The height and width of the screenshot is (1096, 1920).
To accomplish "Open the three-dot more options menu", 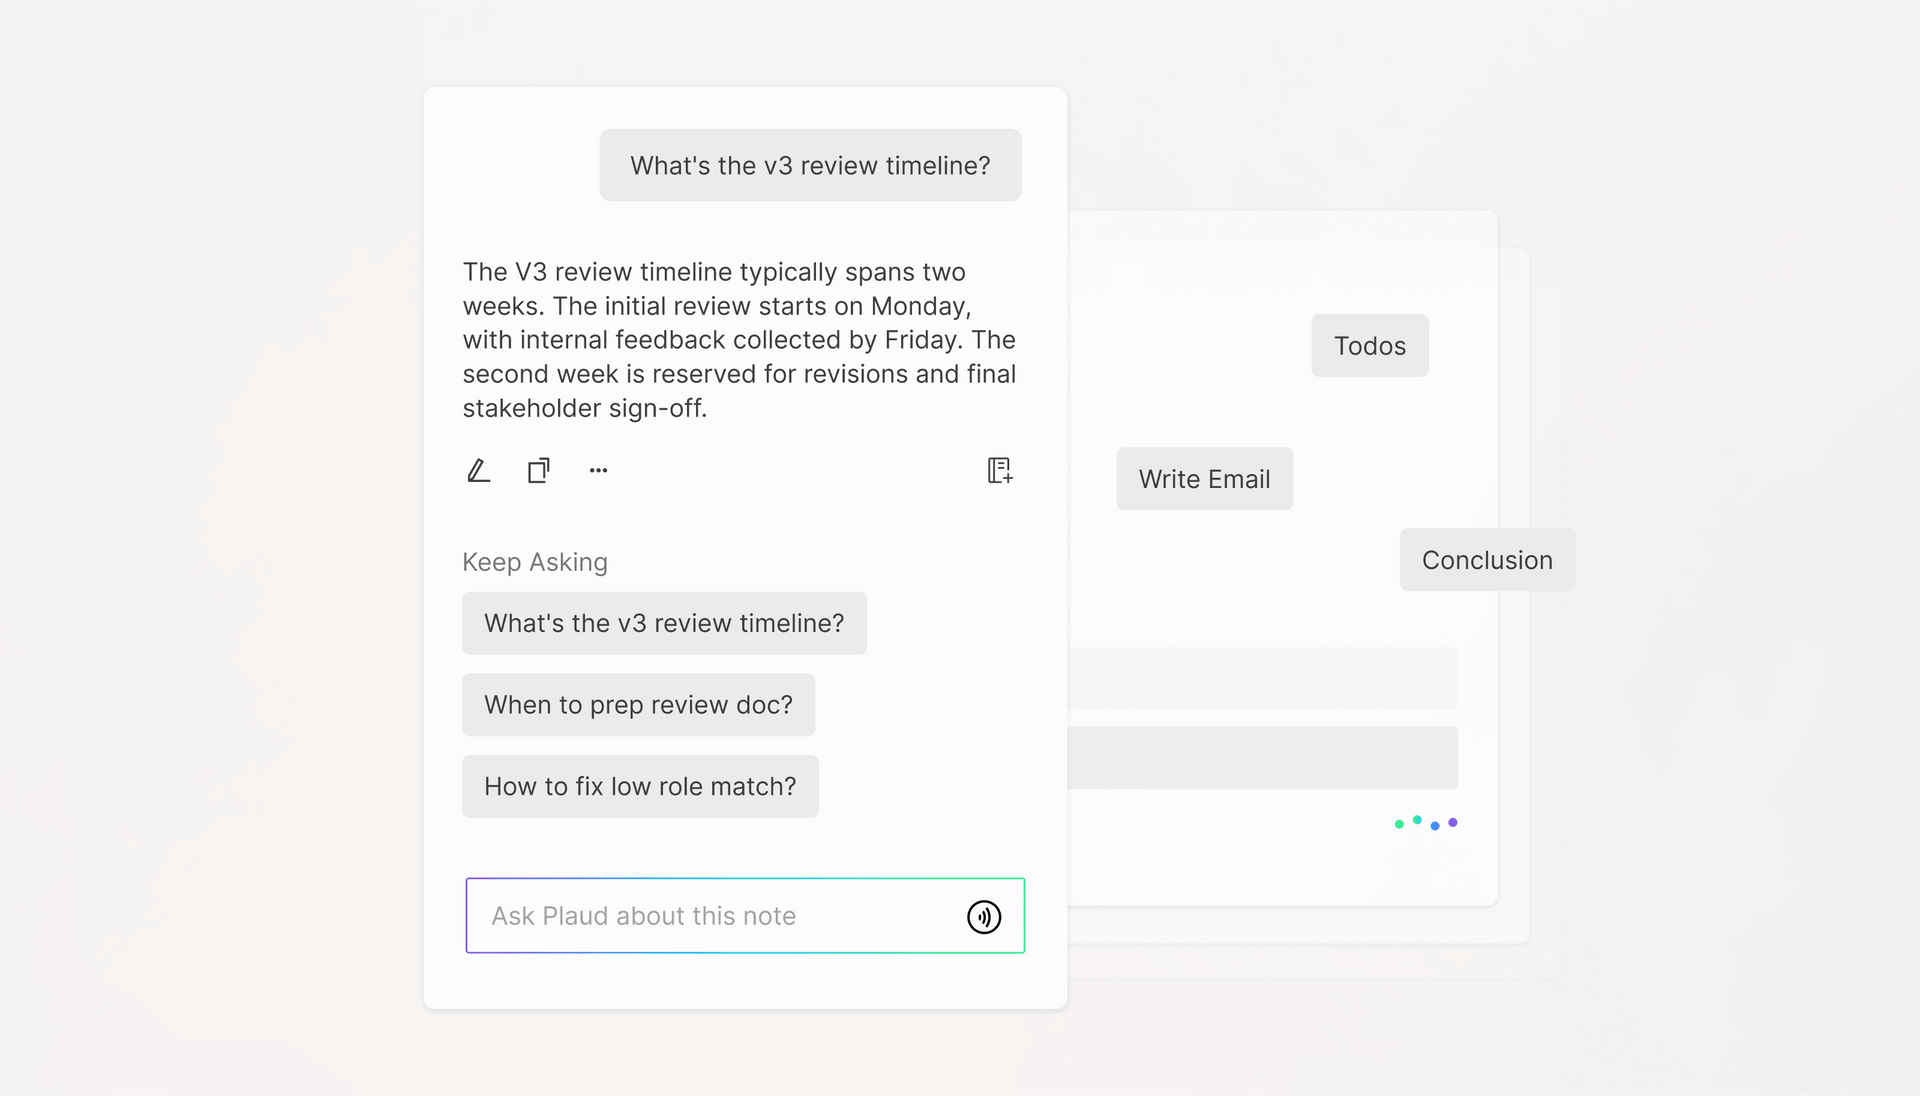I will 598,470.
